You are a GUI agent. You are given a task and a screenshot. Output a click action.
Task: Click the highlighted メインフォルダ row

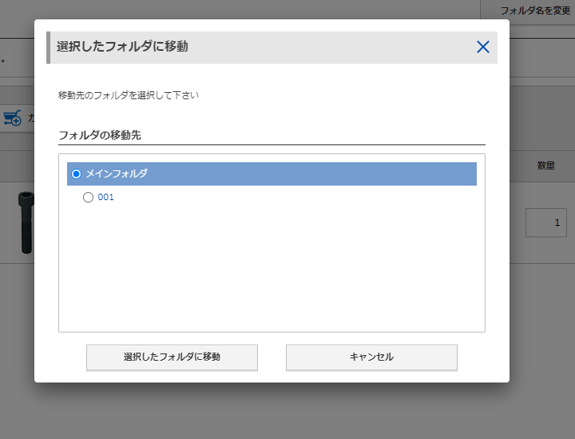coord(272,174)
